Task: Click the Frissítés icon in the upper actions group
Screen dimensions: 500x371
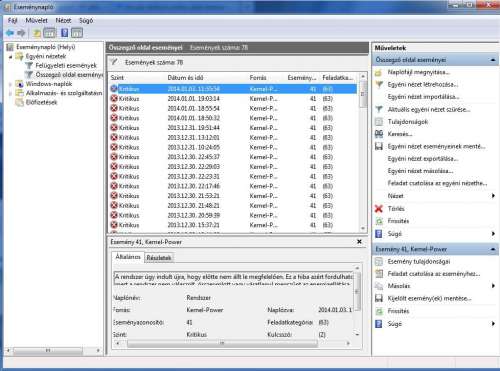Action: tap(379, 221)
